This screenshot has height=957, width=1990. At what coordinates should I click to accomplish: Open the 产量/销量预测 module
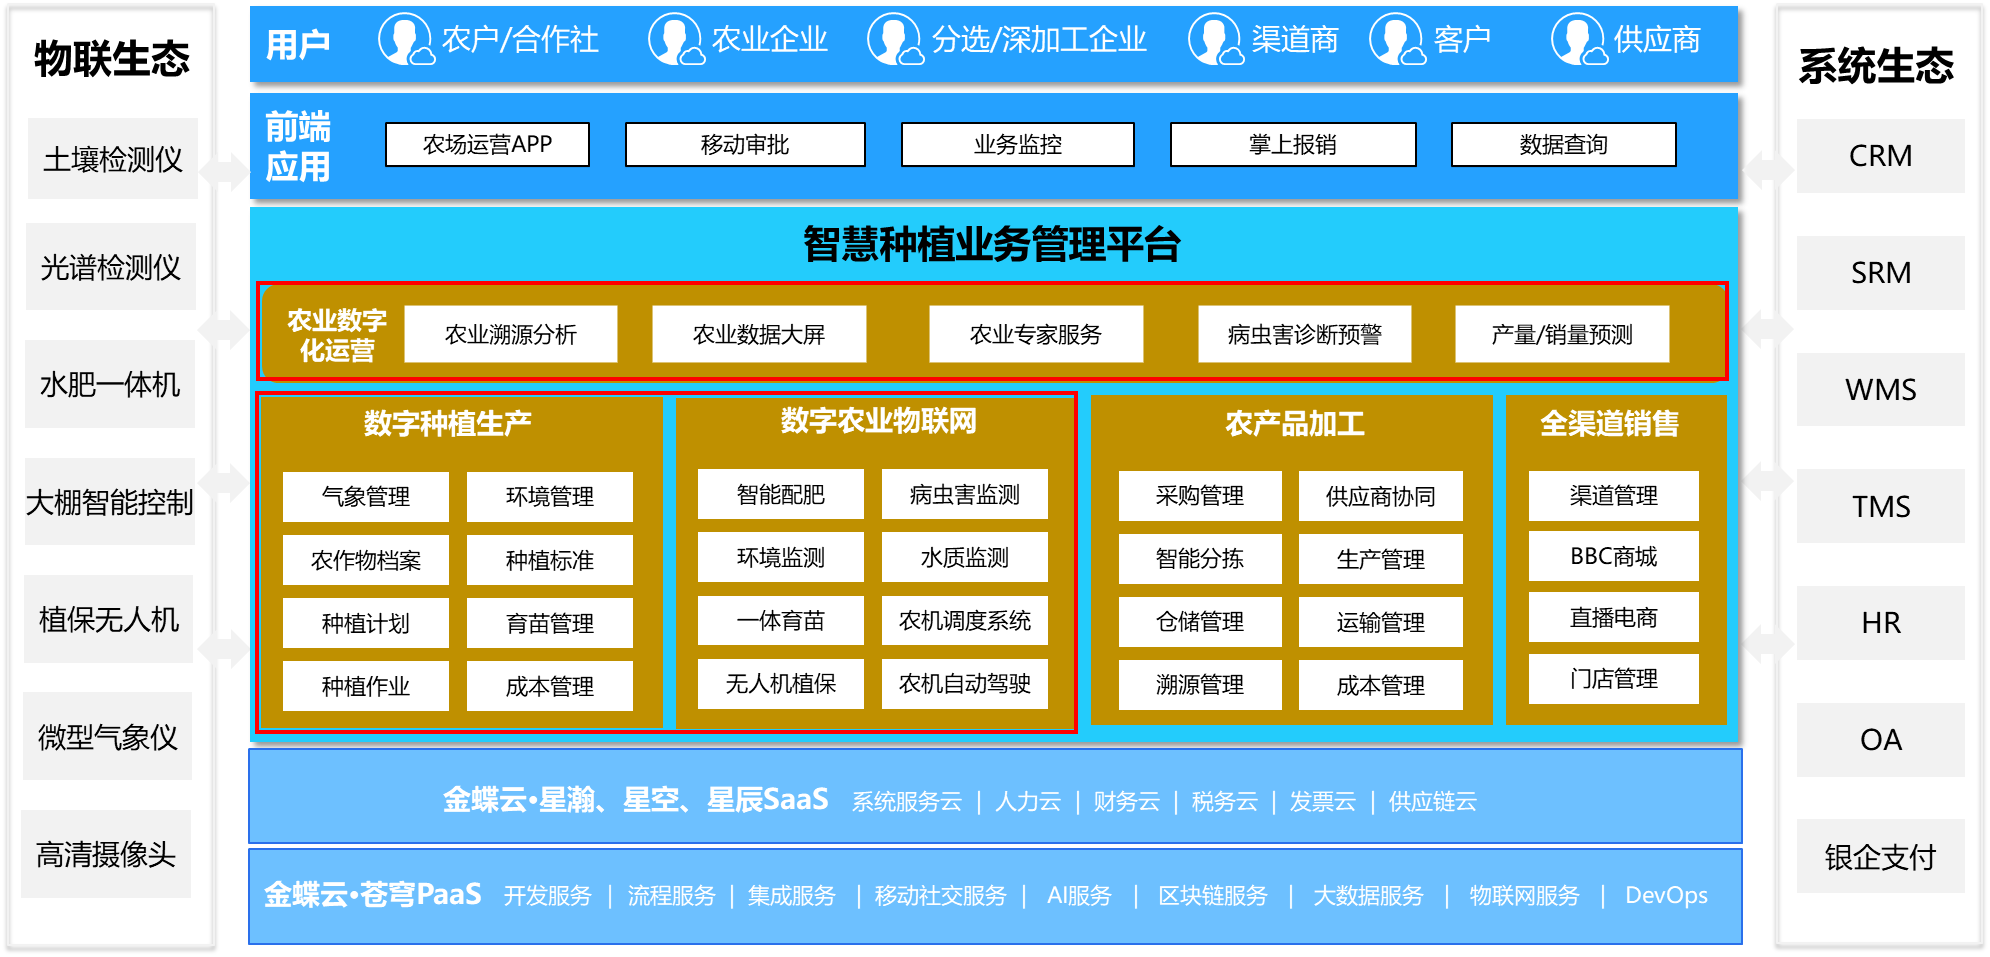click(x=1562, y=334)
